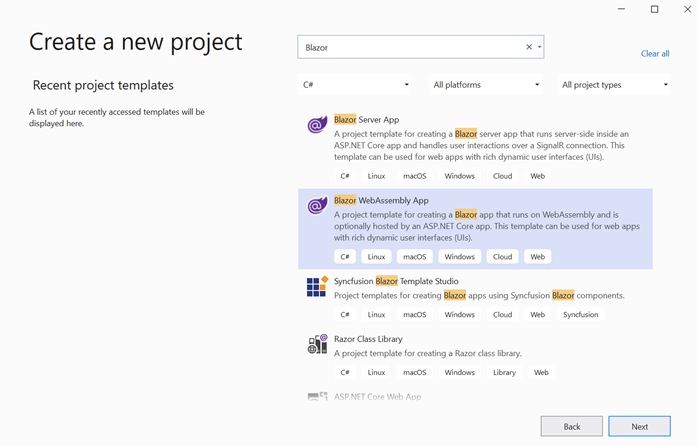This screenshot has height=447, width=697.
Task: Clear the search box with the X icon
Action: point(529,47)
